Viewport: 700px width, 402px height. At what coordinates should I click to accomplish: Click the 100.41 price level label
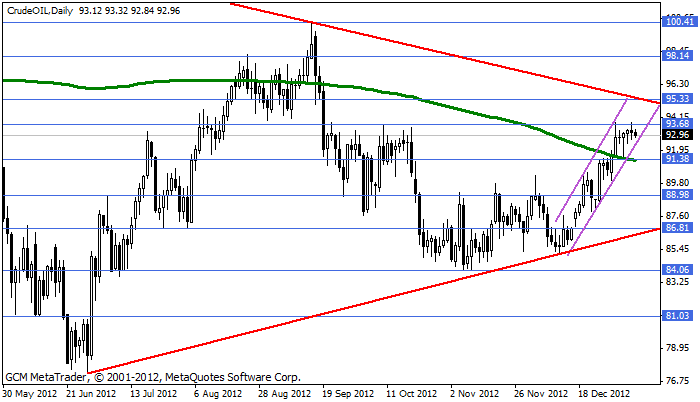coord(678,22)
